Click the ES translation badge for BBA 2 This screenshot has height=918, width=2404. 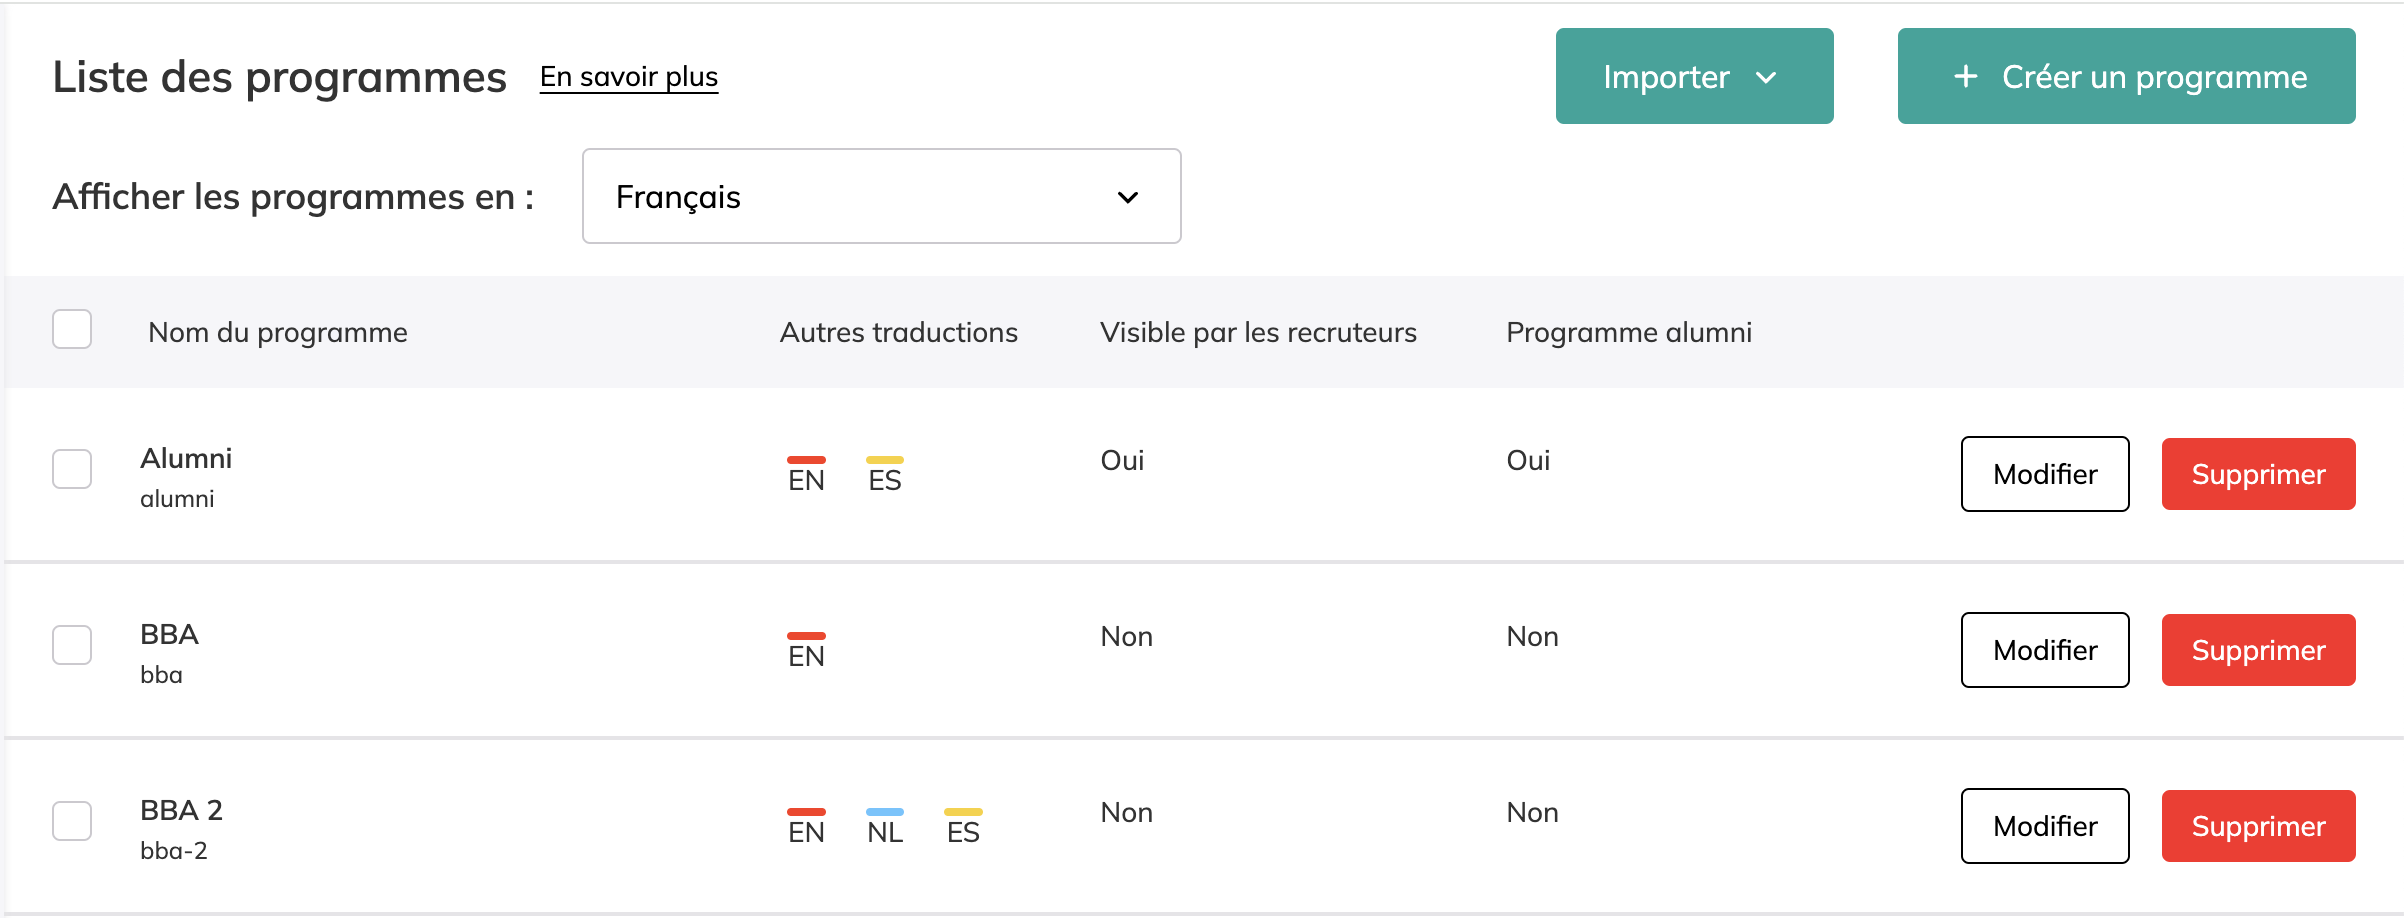[x=963, y=828]
